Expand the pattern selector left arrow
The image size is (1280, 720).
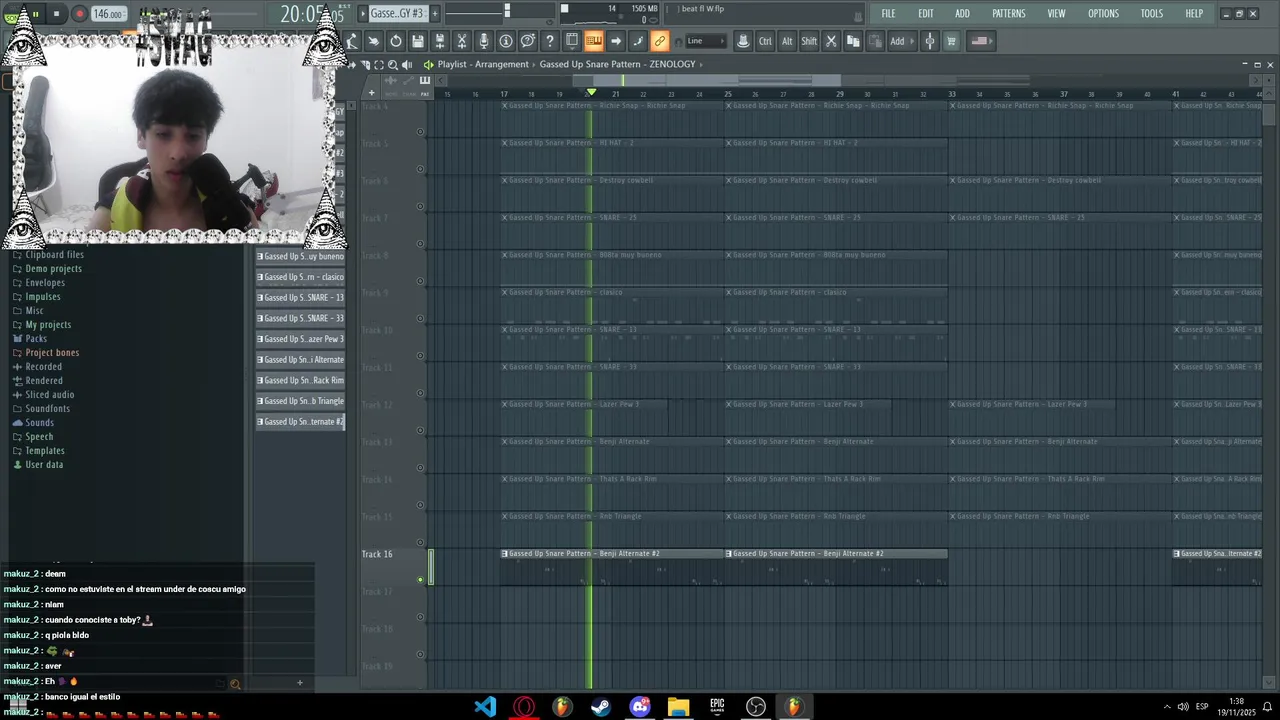(x=362, y=13)
